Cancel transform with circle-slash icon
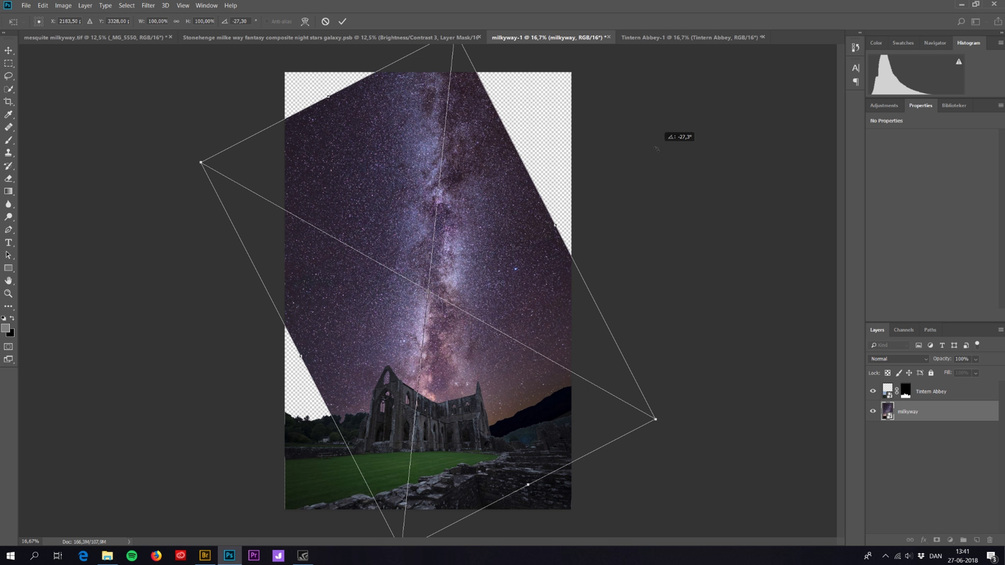The height and width of the screenshot is (565, 1005). (x=325, y=21)
